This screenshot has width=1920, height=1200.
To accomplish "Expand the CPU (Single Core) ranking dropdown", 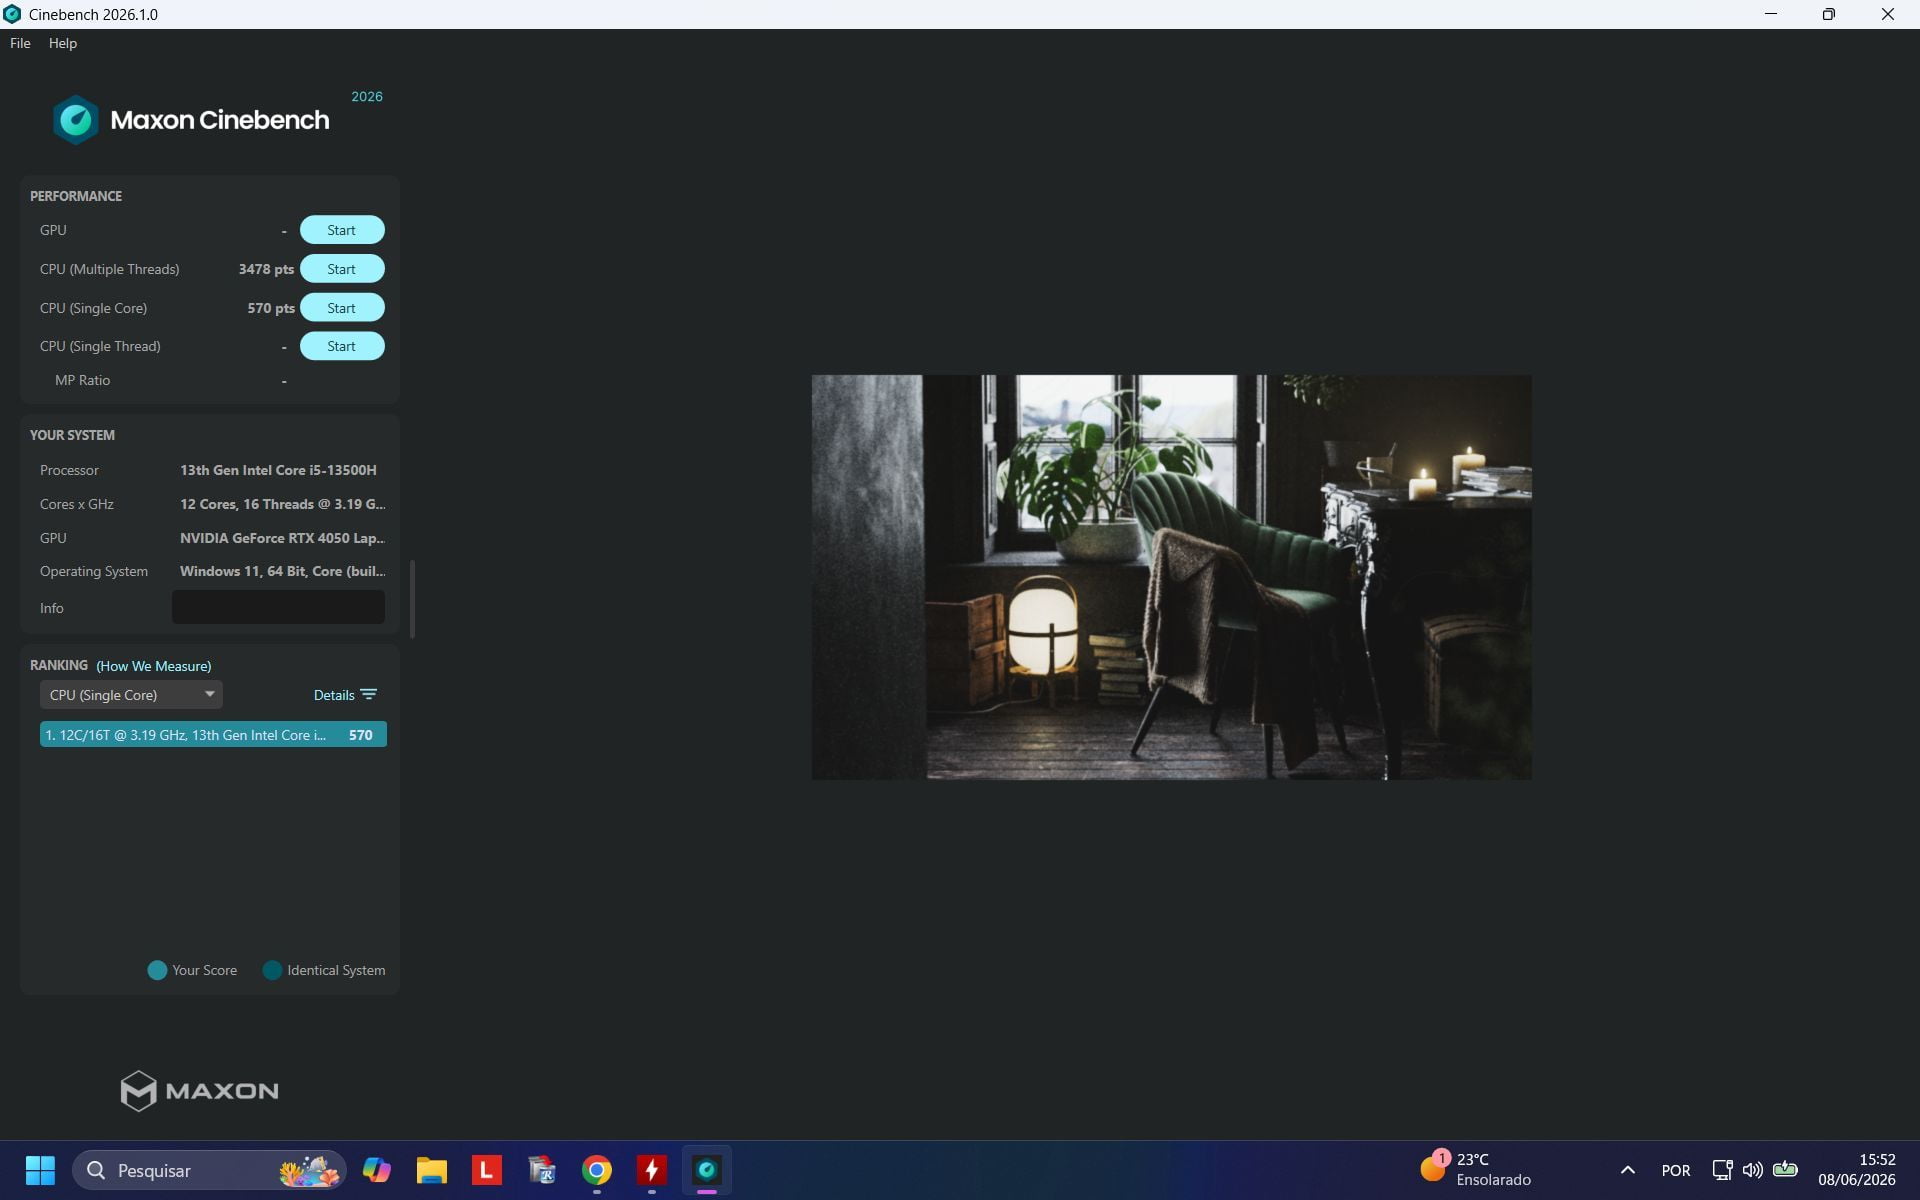I will (131, 695).
